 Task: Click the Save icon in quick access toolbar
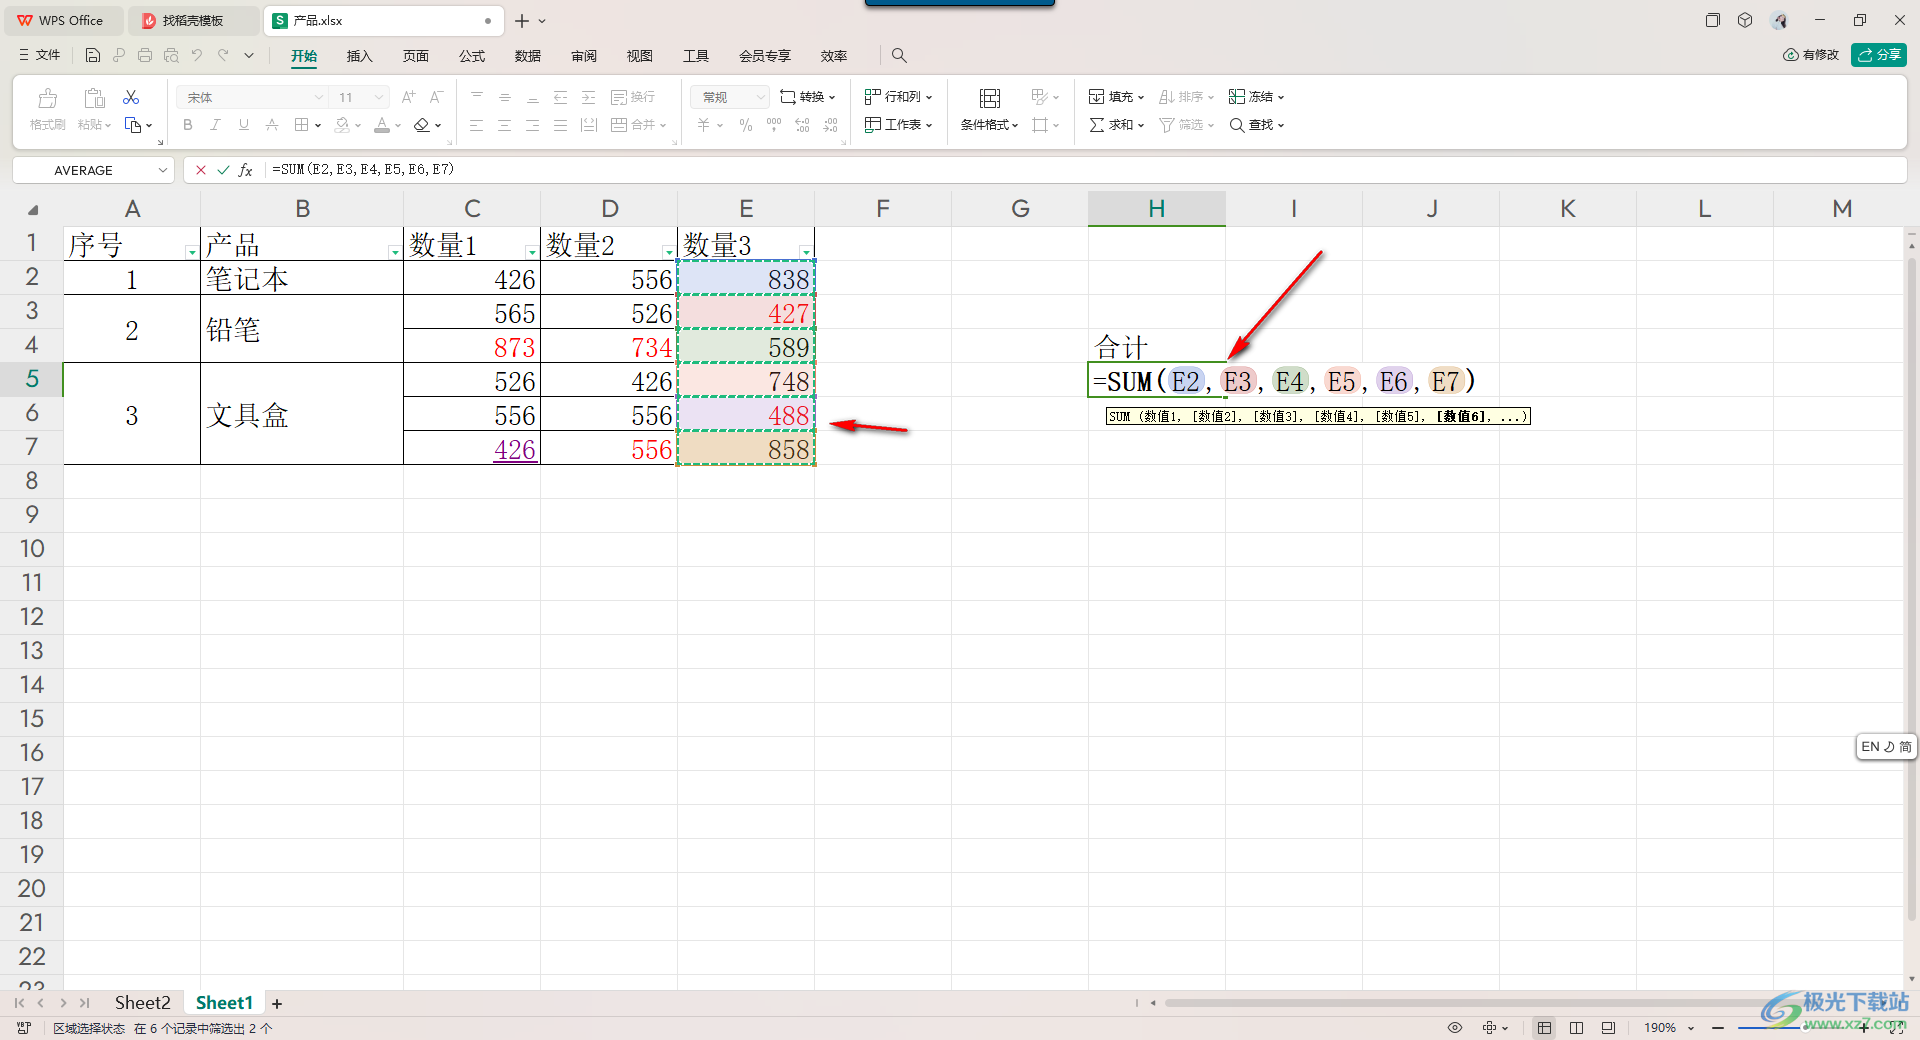click(x=93, y=56)
